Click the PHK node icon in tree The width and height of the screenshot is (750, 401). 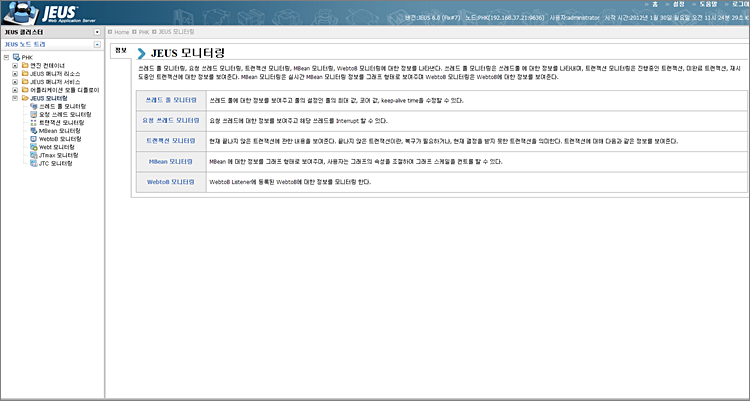pyautogui.click(x=16, y=57)
